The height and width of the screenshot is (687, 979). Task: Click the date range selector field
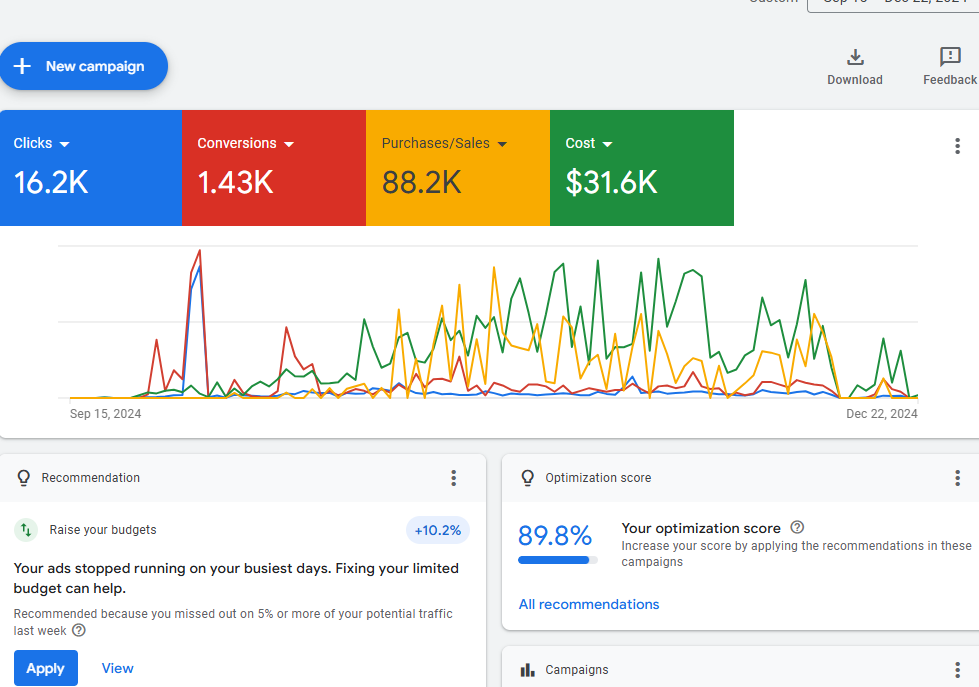(893, 5)
